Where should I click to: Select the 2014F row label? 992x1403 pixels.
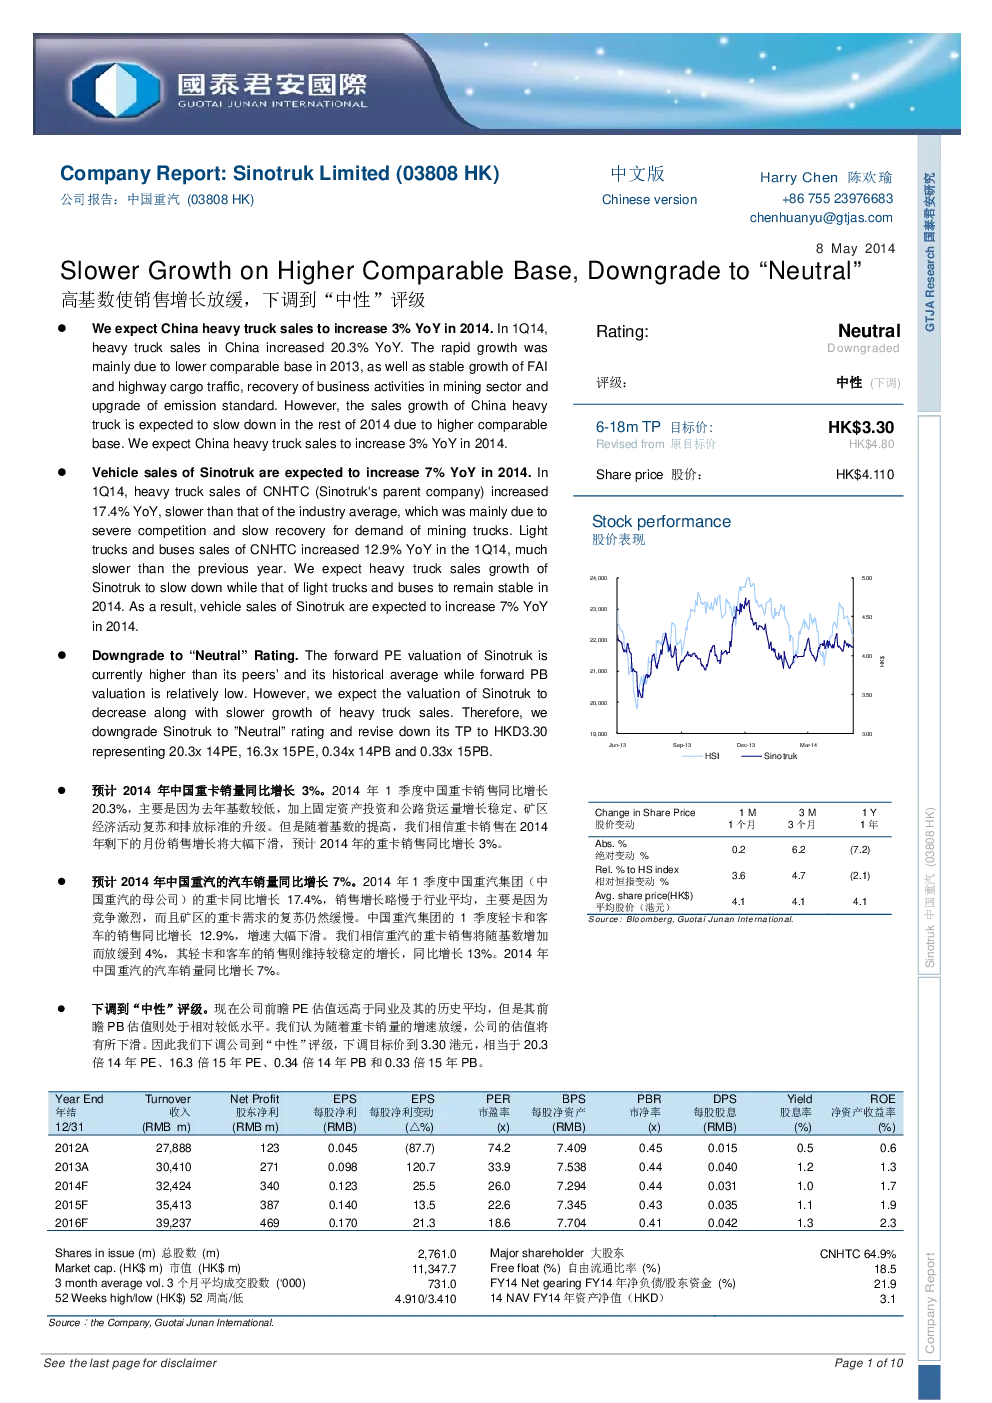[x=71, y=1186]
